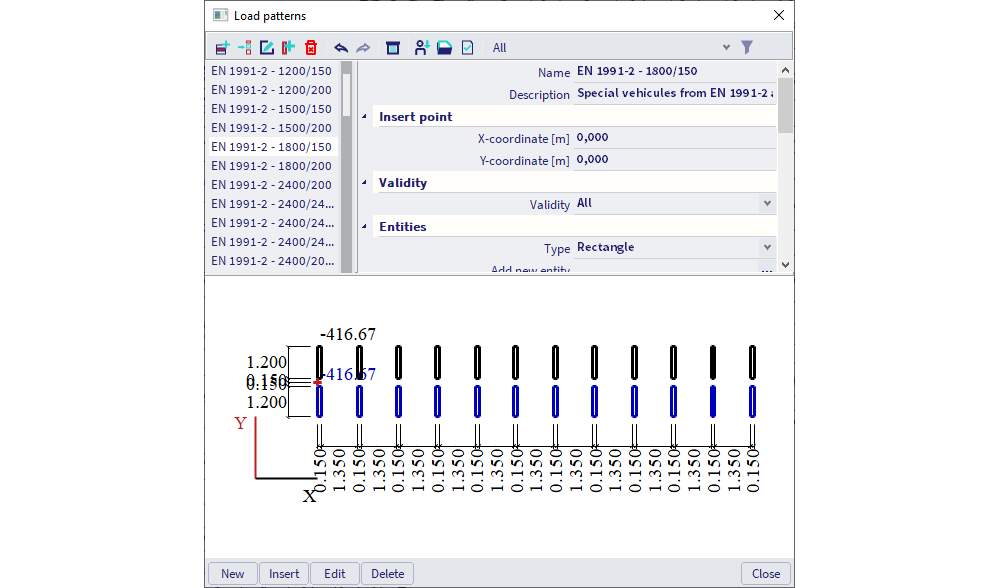Click the Redo arrow icon
The image size is (1000, 588).
tap(362, 47)
